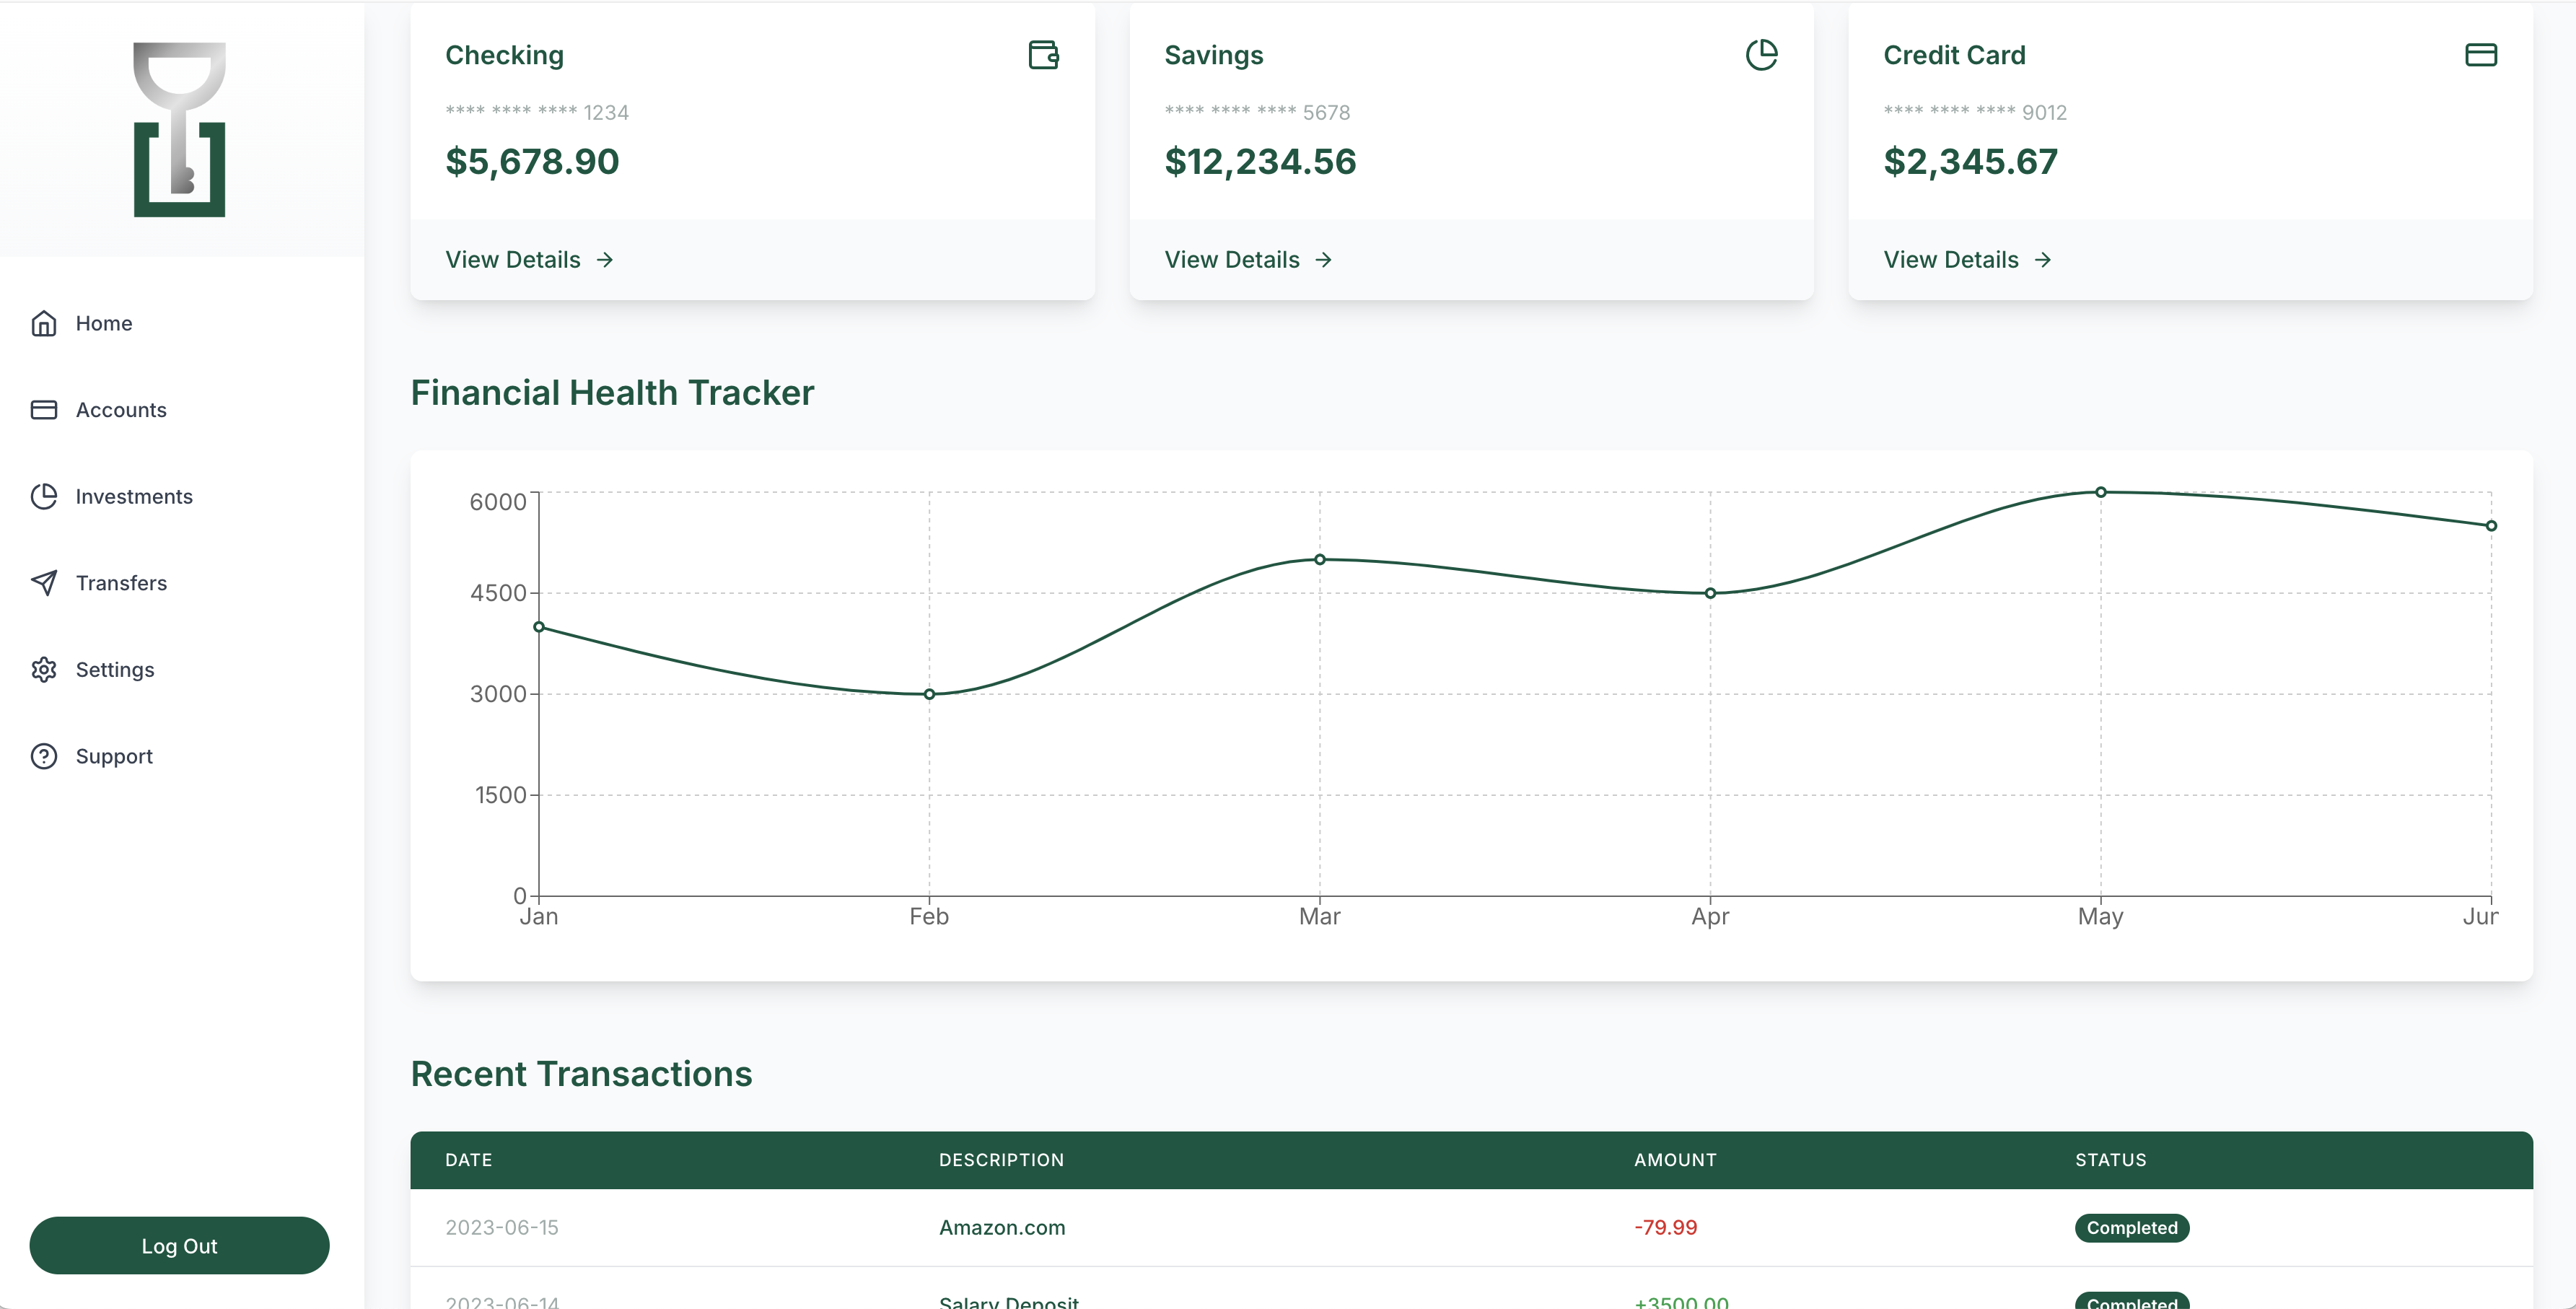Click the pie chart icon on the Savings card
The image size is (2576, 1309).
(x=1763, y=55)
